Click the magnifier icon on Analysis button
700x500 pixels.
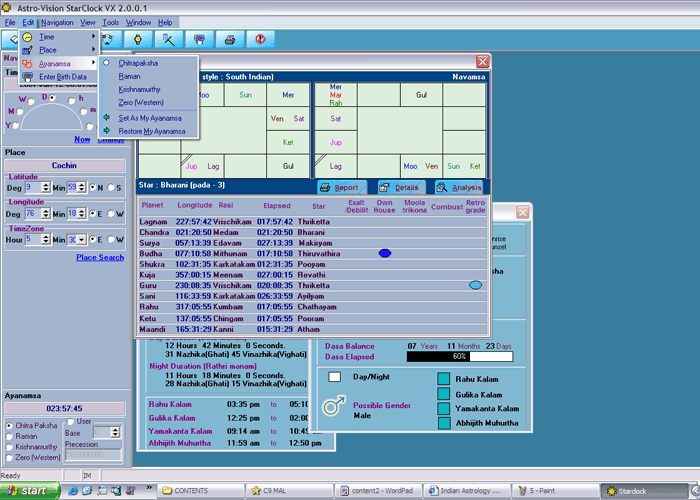[442, 188]
